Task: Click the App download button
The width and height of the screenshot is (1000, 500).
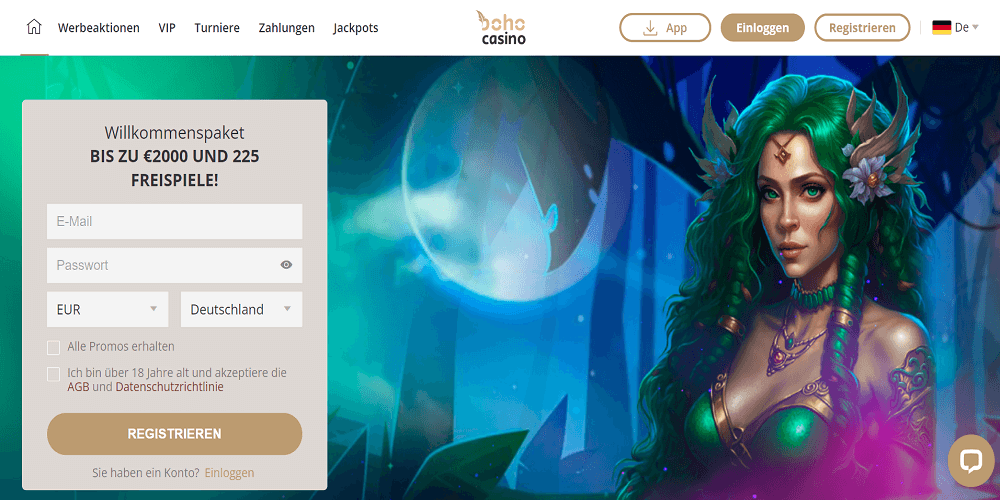Action: (665, 28)
